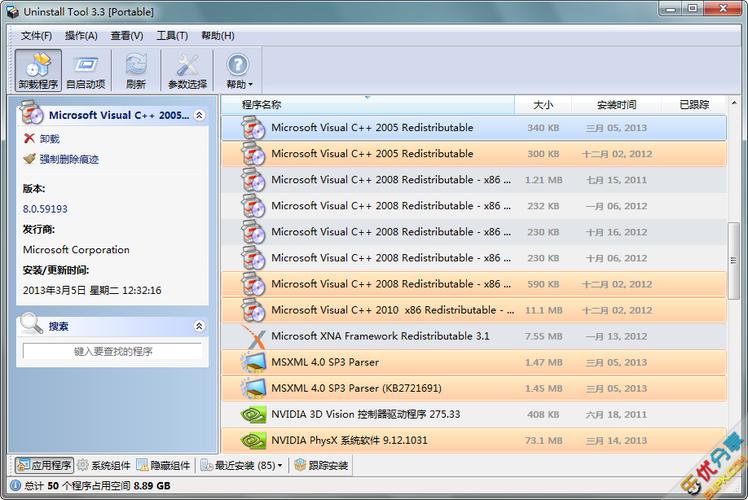
Task: Click 11.1 MB size of Visual C++ 2010
Action: 543,310
